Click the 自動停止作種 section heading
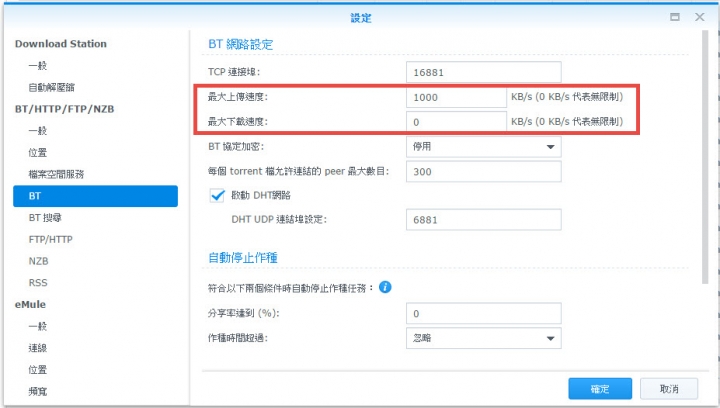This screenshot has width=720, height=408. tap(243, 257)
